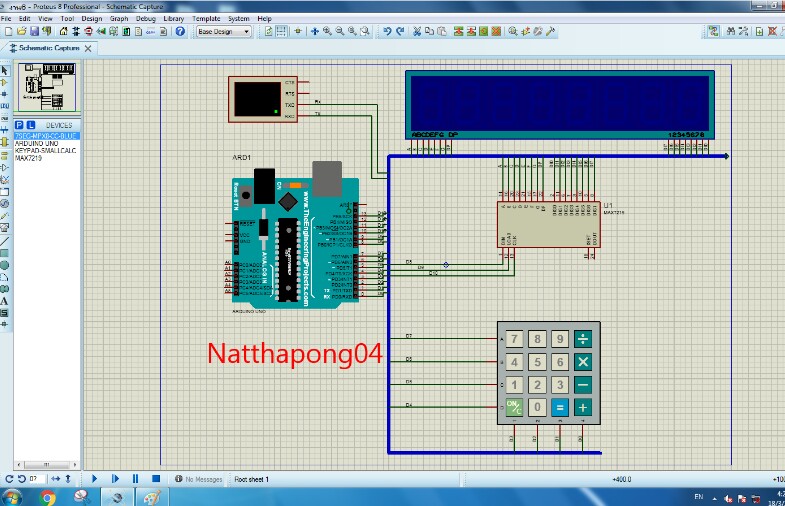Image resolution: width=785 pixels, height=506 pixels.
Task: Click the keypad ON/C key
Action: click(514, 408)
